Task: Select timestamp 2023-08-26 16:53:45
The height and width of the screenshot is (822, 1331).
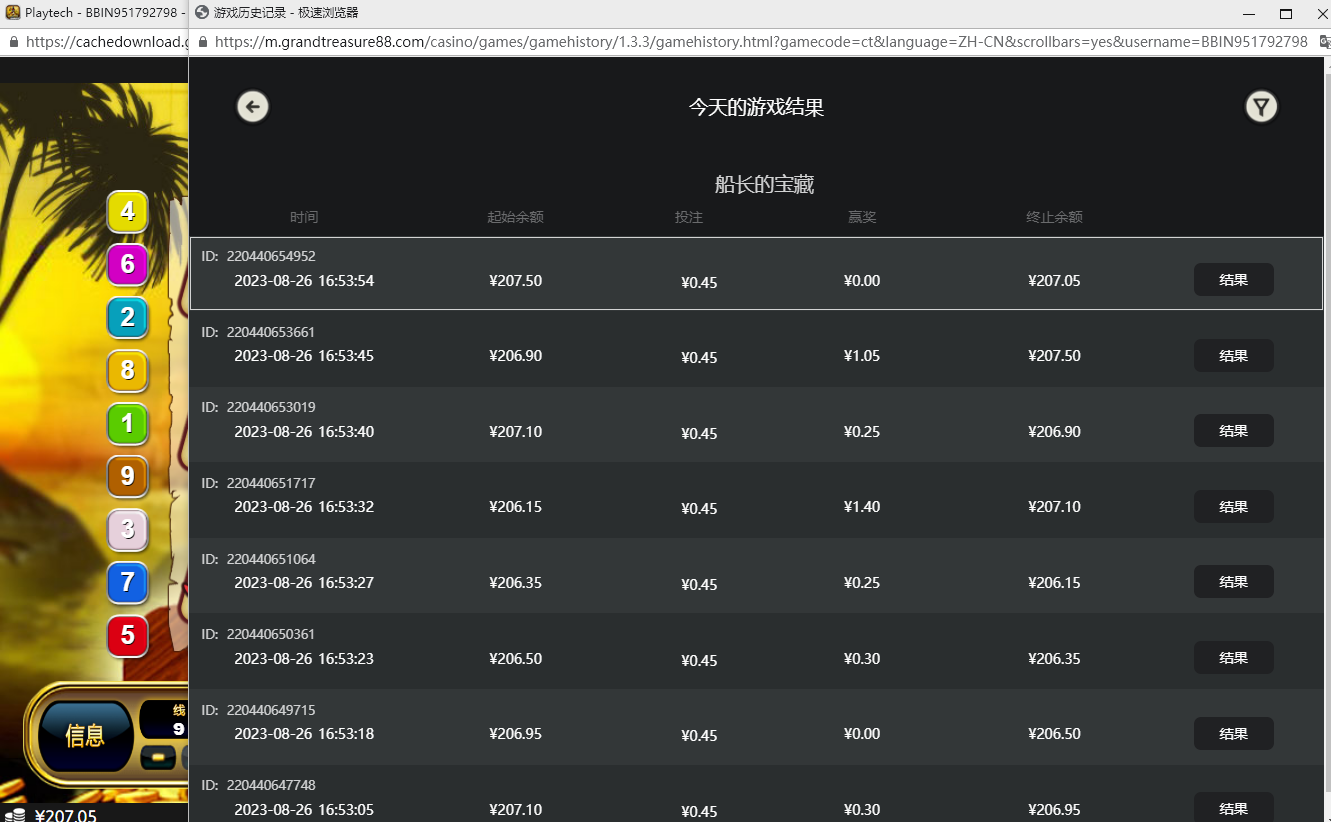Action: click(x=304, y=356)
